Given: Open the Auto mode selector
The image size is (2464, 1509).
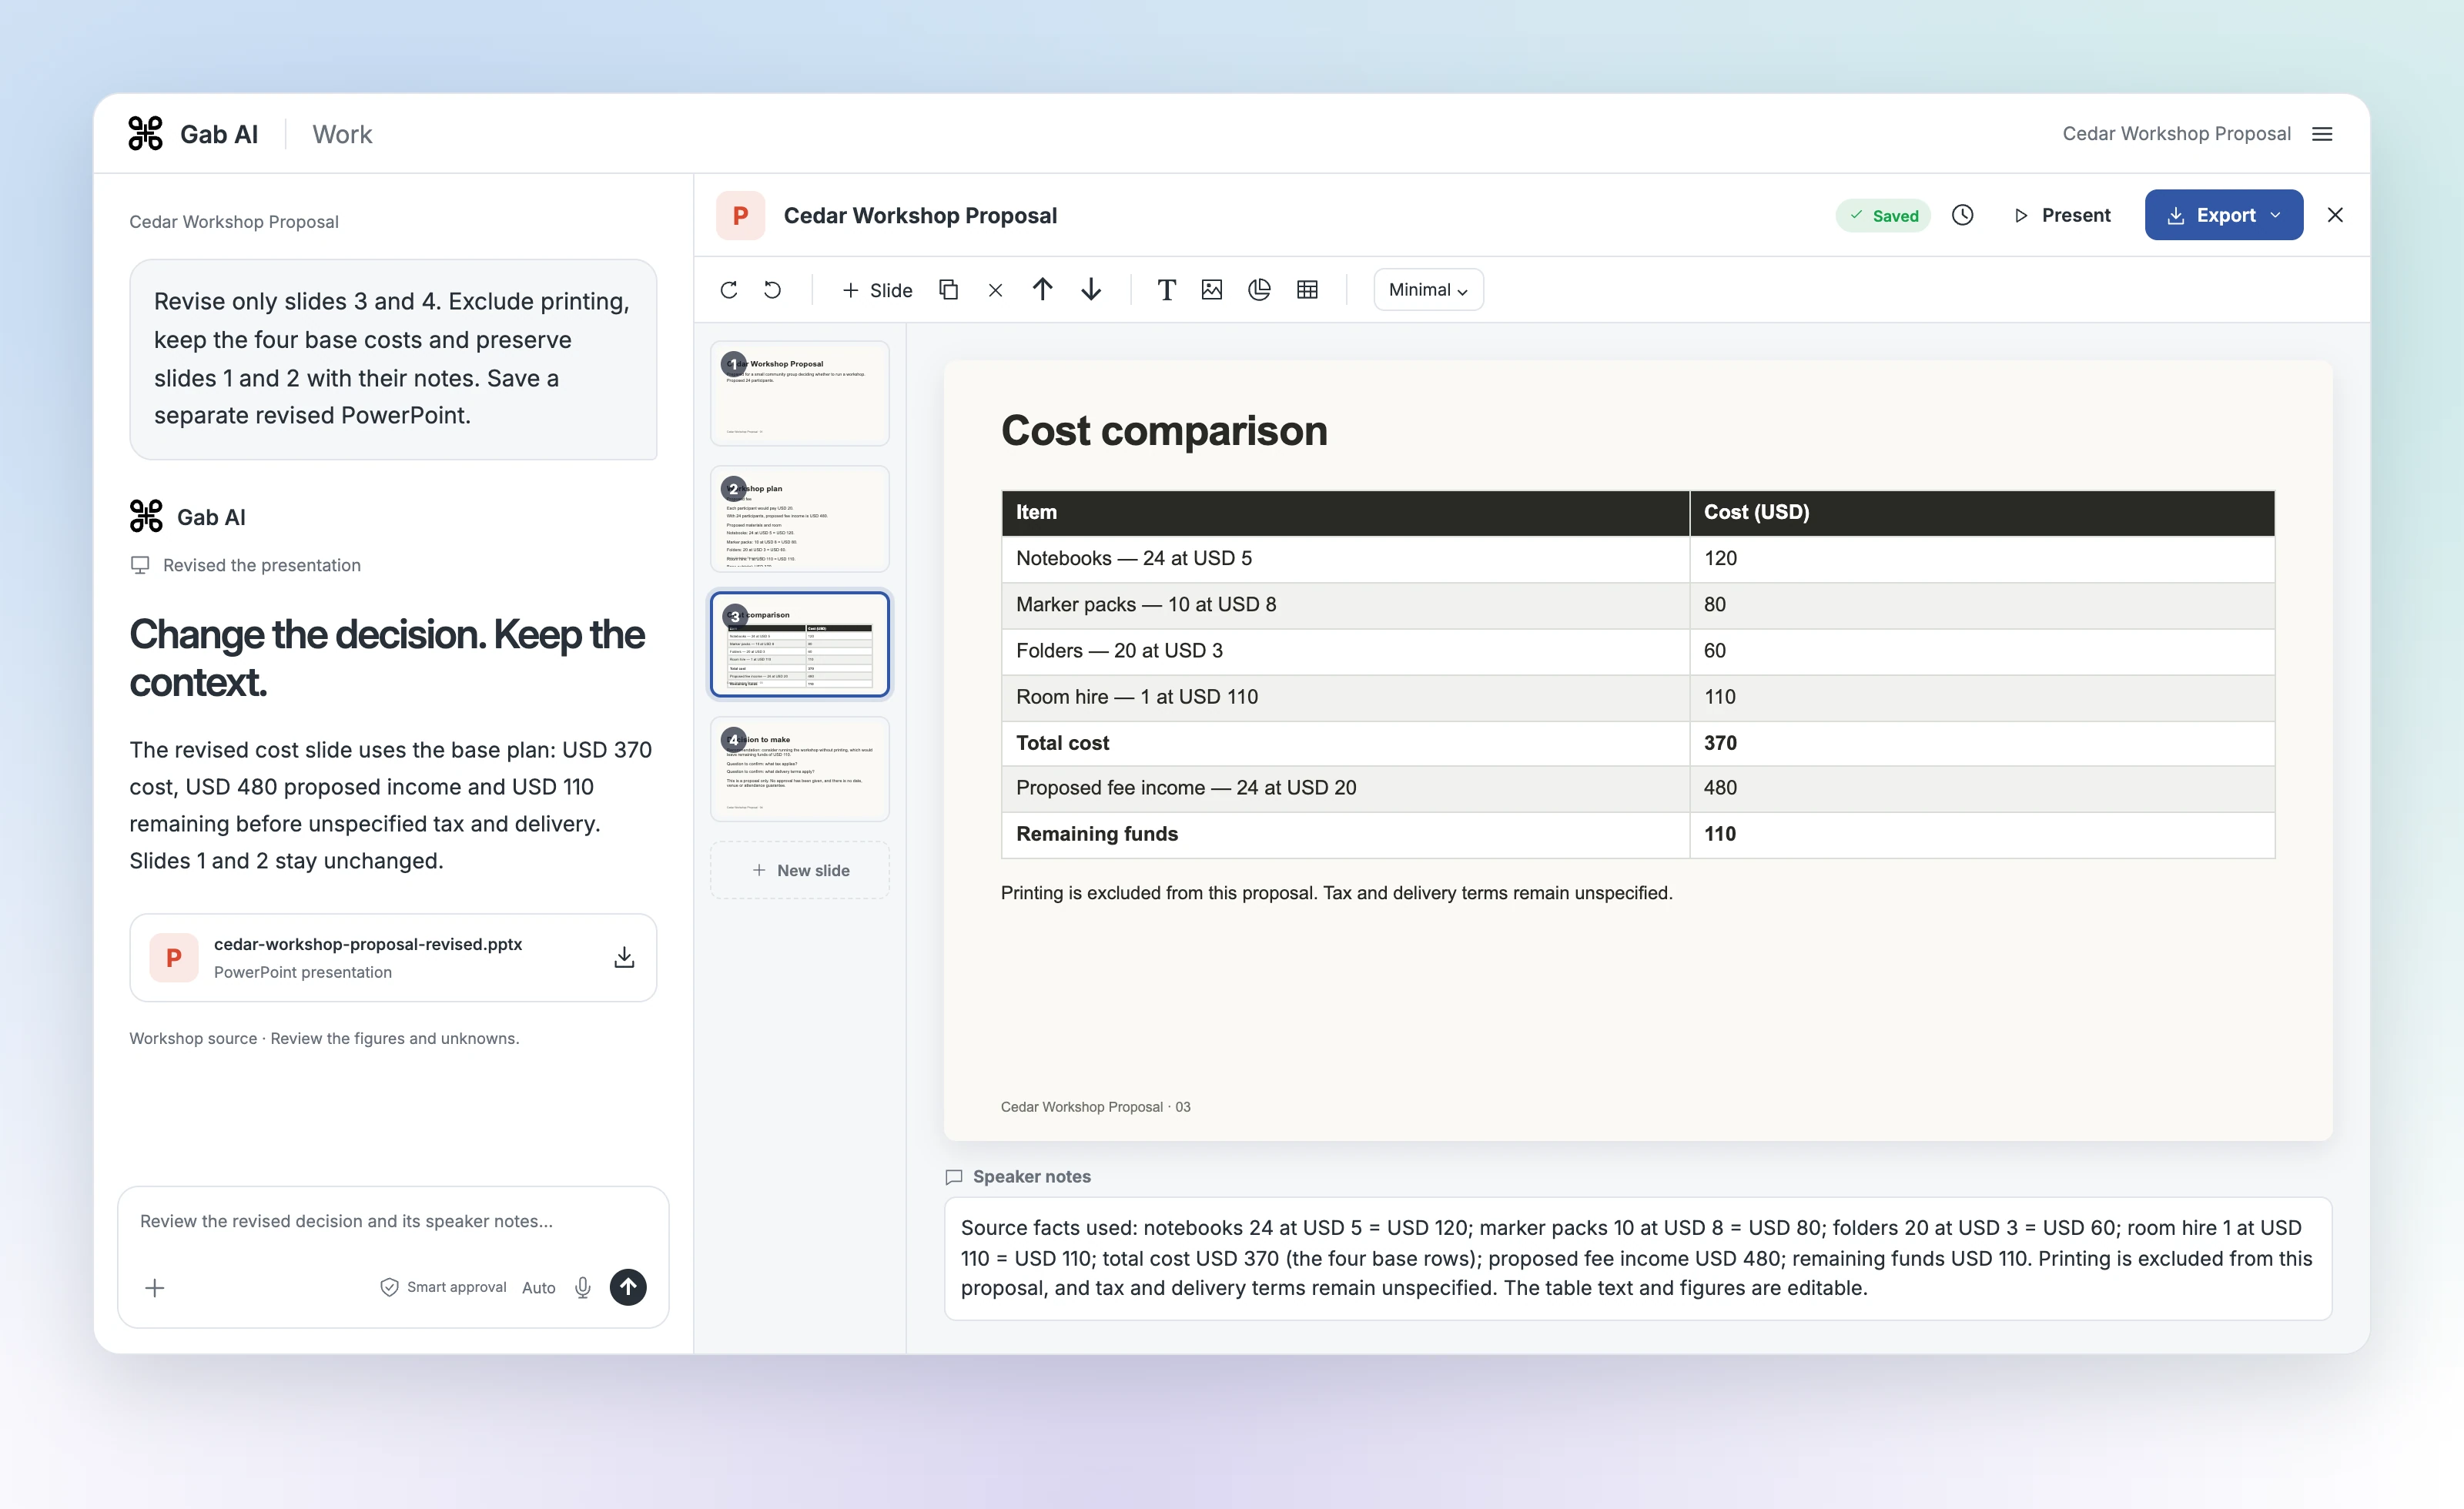Looking at the screenshot, I should point(538,1288).
